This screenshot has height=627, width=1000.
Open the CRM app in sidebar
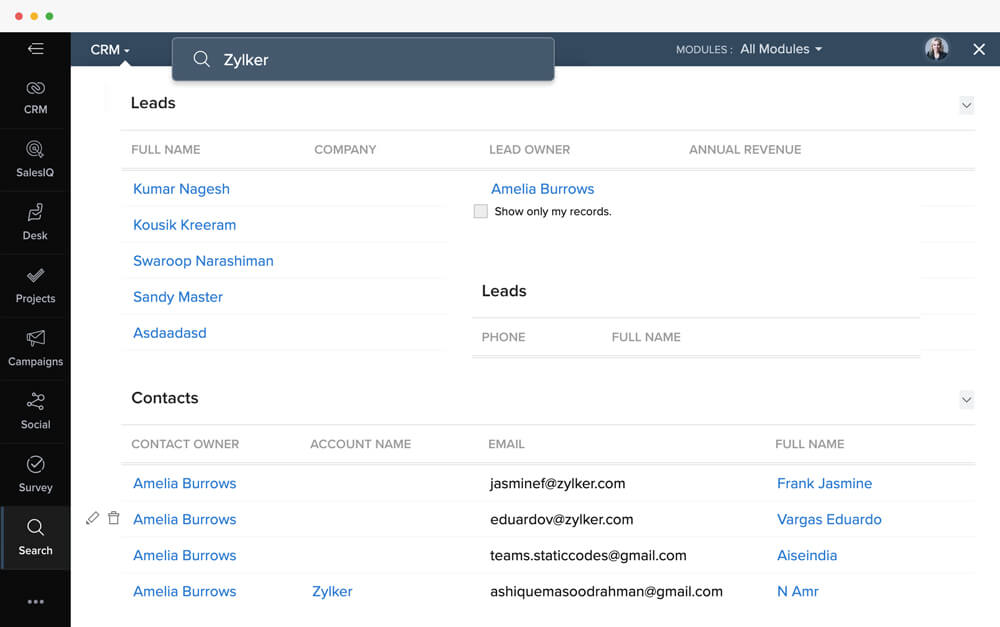pos(35,97)
